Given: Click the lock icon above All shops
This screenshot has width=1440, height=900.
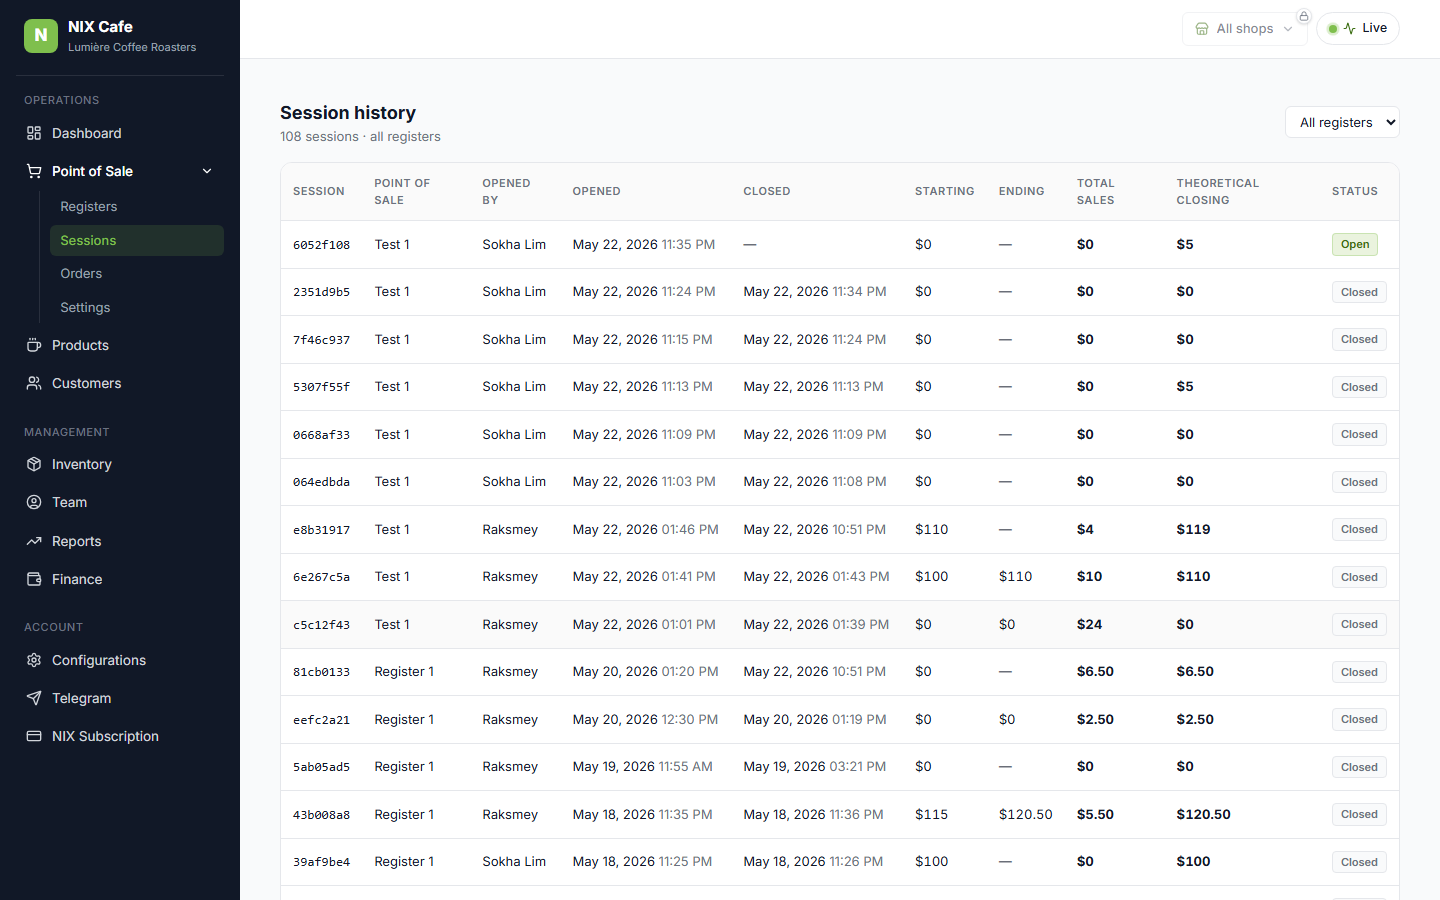Looking at the screenshot, I should 1304,16.
